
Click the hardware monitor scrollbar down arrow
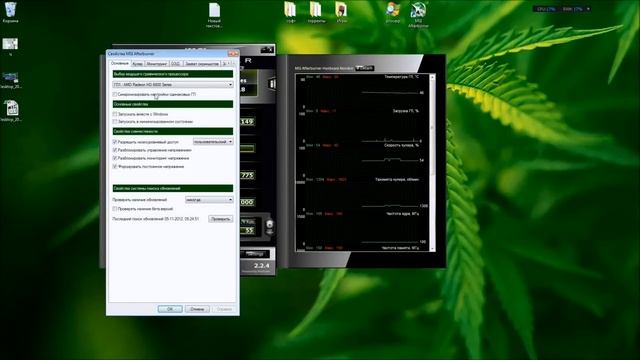tap(432, 249)
